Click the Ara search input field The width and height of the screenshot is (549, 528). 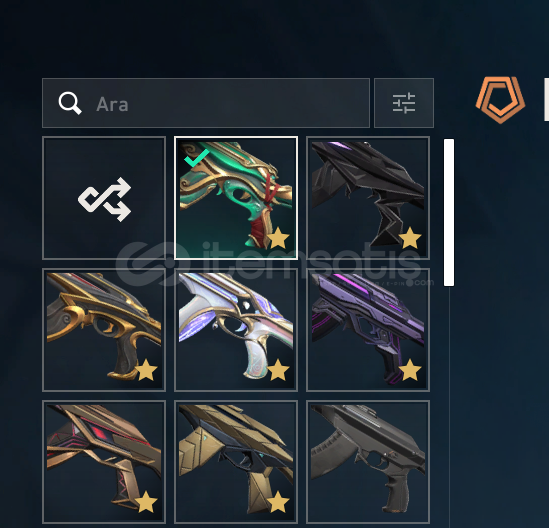206,103
